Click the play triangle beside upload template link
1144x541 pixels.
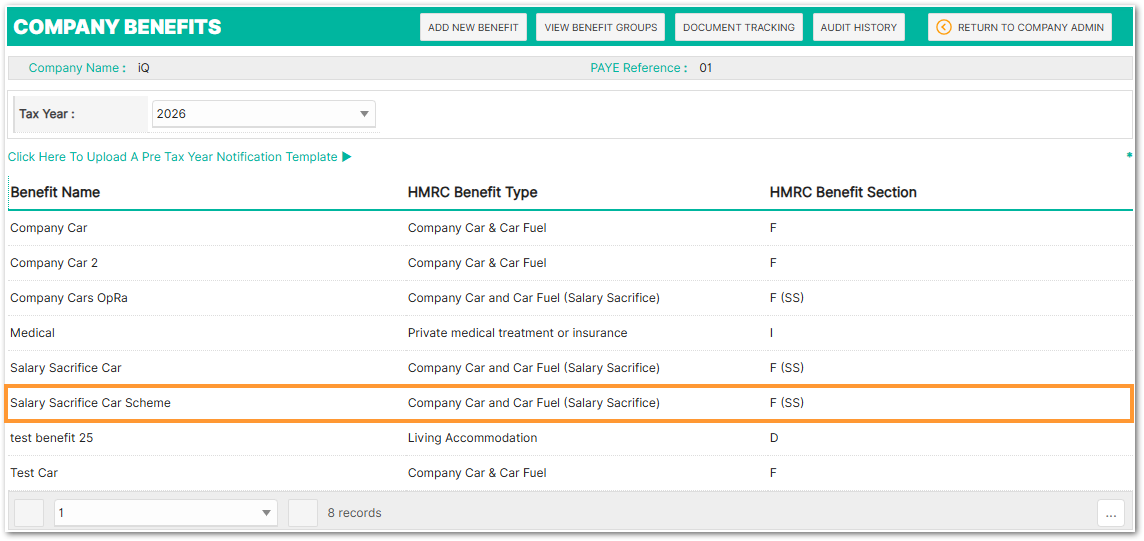[347, 157]
